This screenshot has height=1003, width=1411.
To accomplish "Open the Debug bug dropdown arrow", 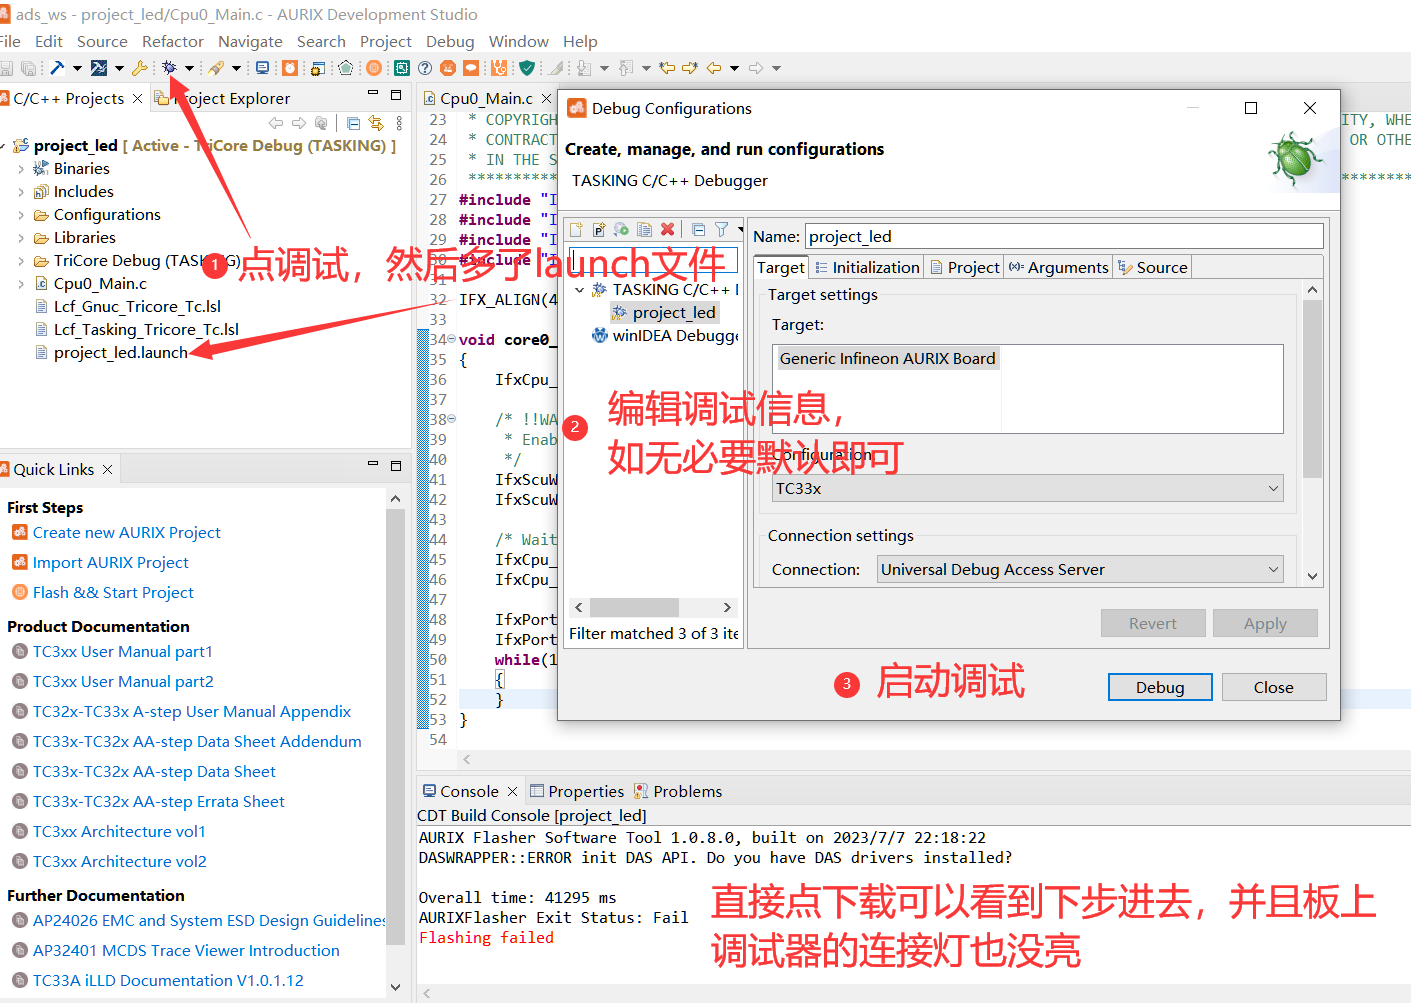I will [189, 68].
